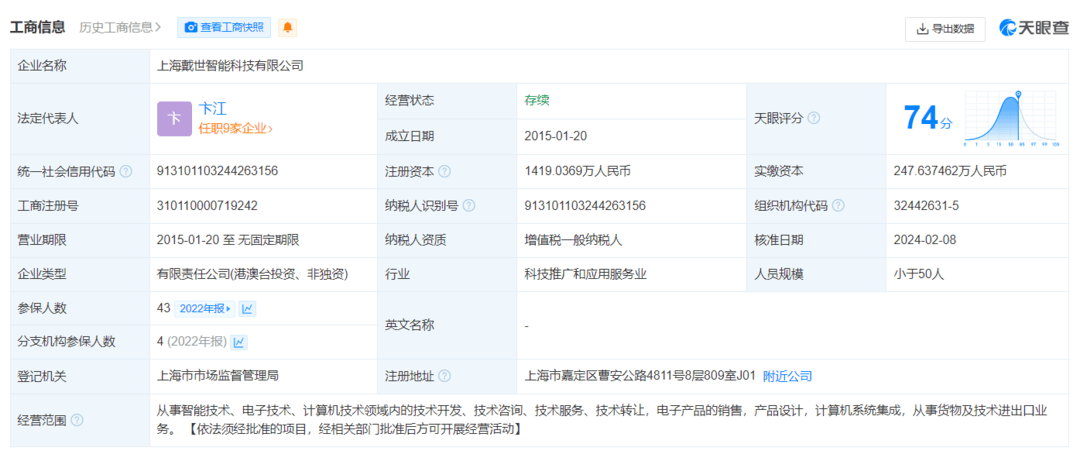Select business term 2015-01-20 至 无固定期限
Viewport: 1080px width, 461px height.
point(228,240)
